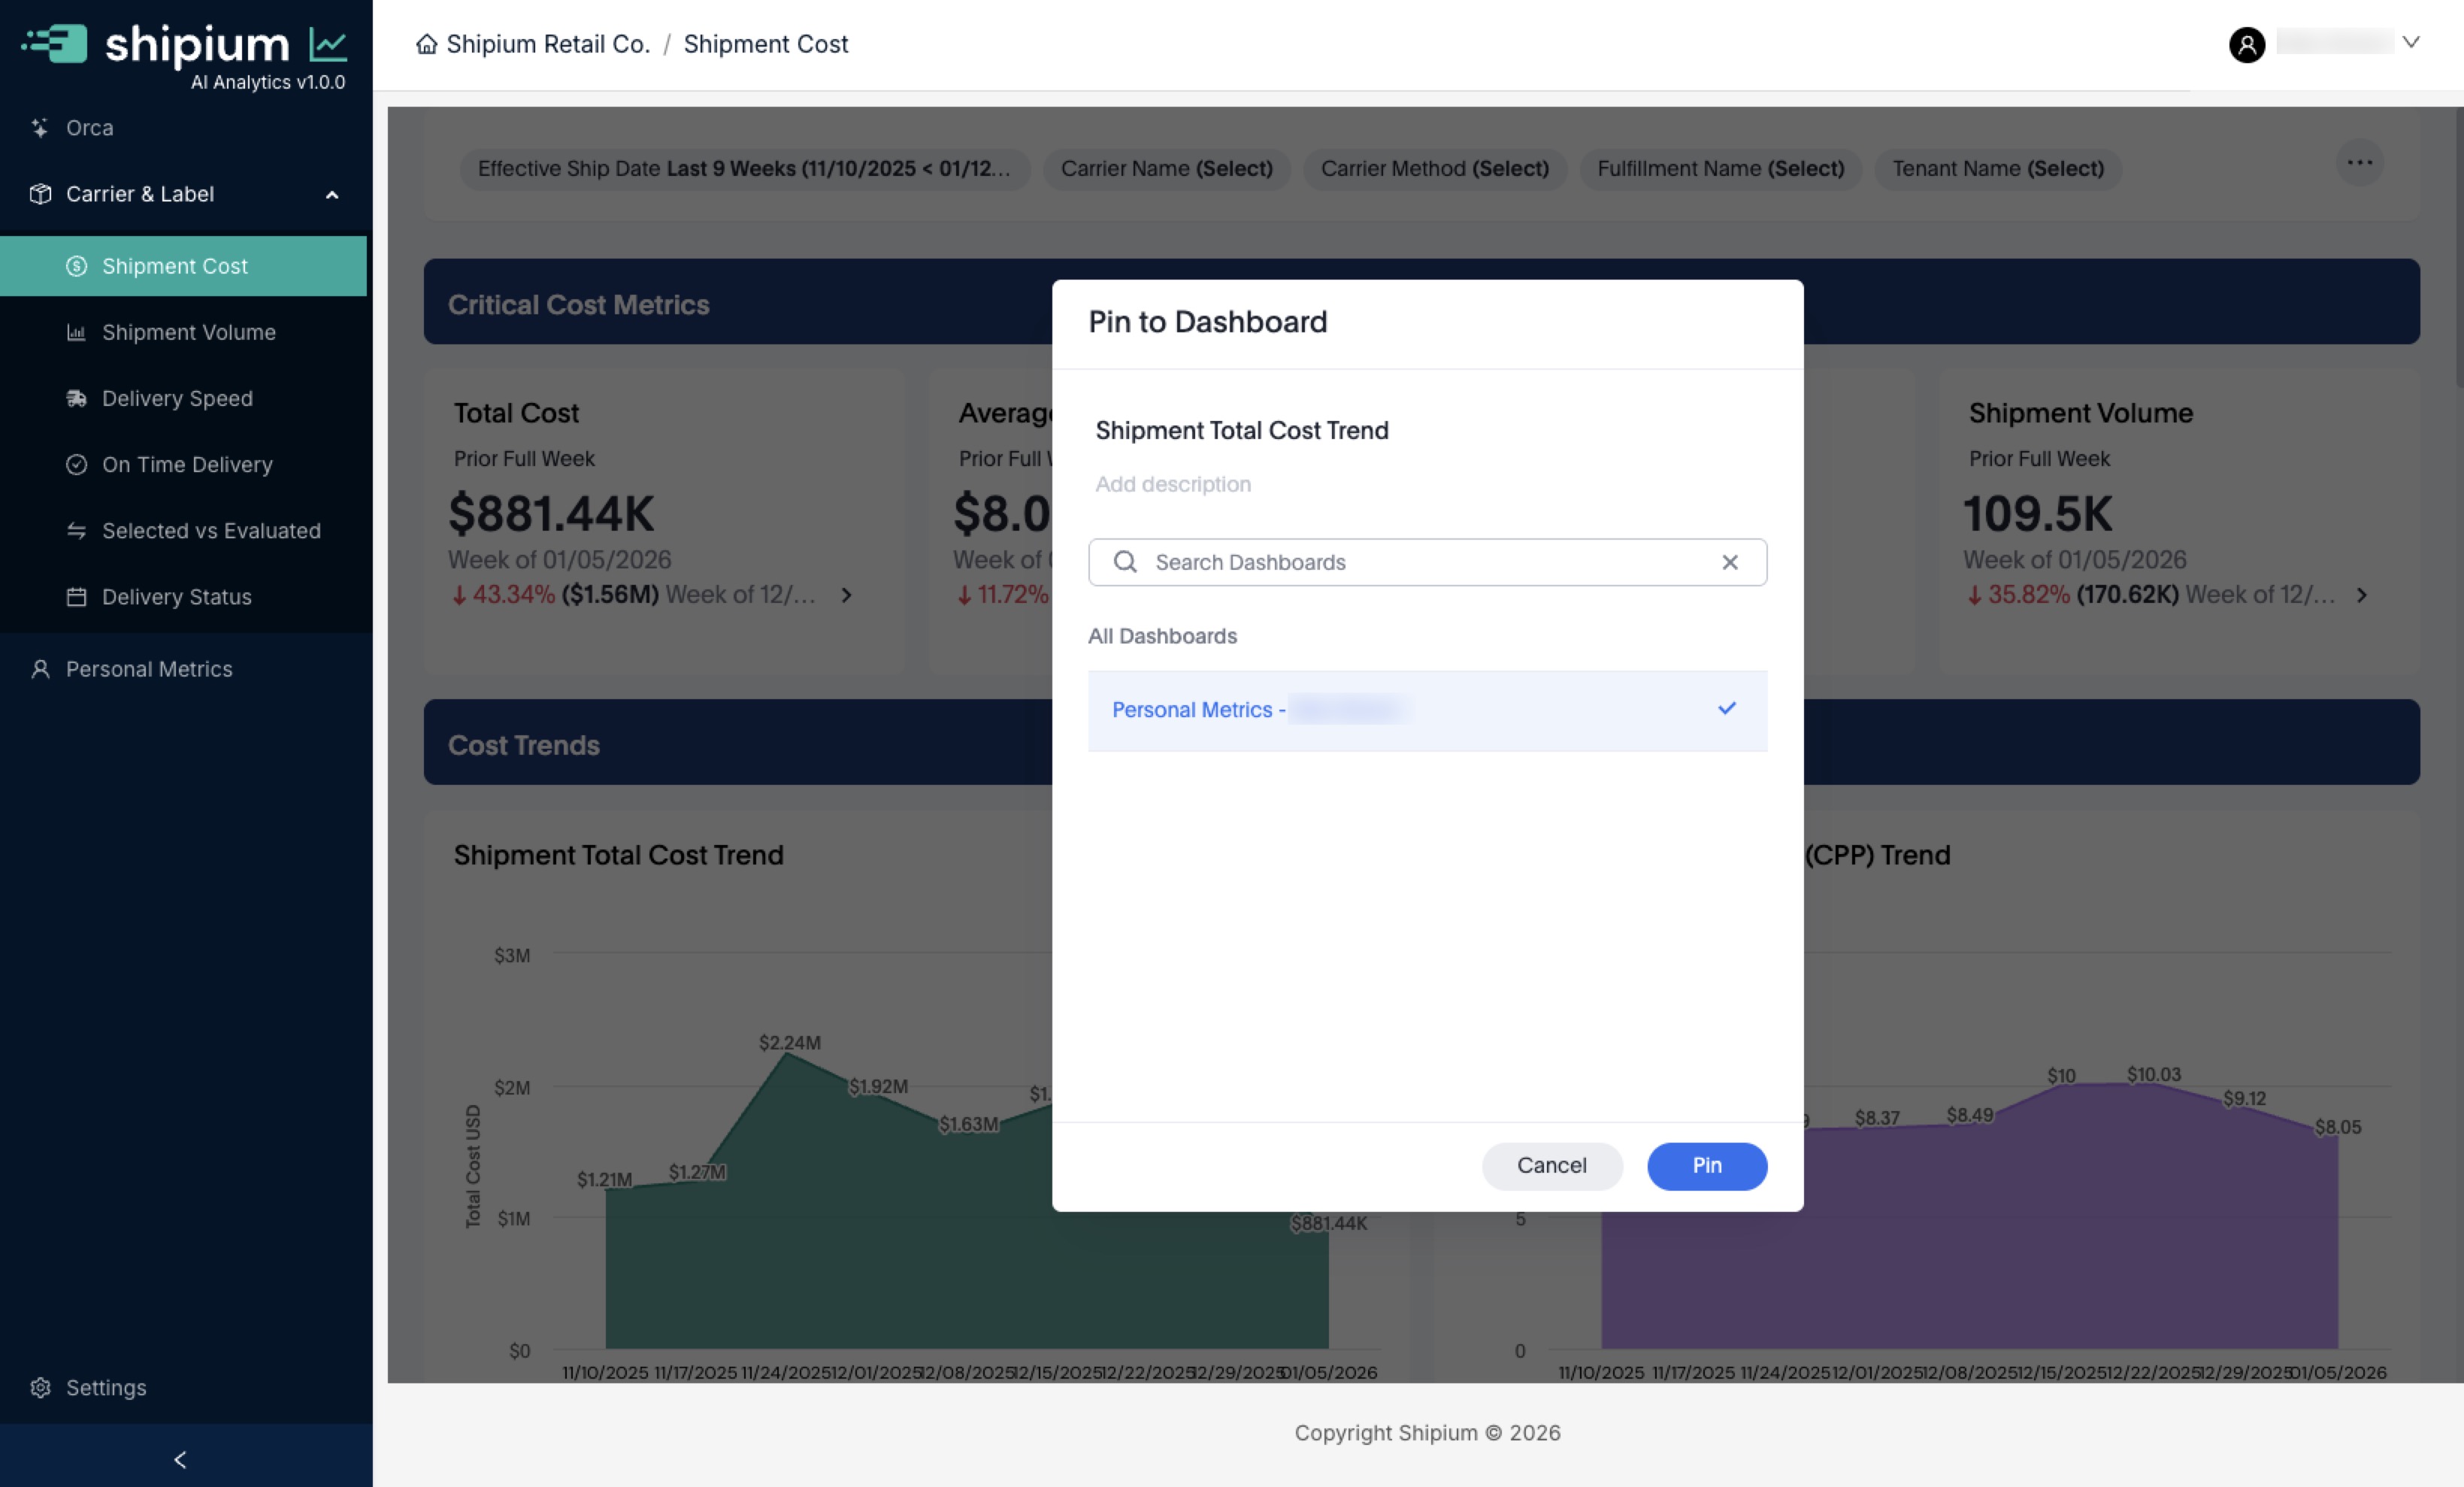Viewport: 2464px width, 1487px height.
Task: Select Shipment Cost menu item
Action: (175, 266)
